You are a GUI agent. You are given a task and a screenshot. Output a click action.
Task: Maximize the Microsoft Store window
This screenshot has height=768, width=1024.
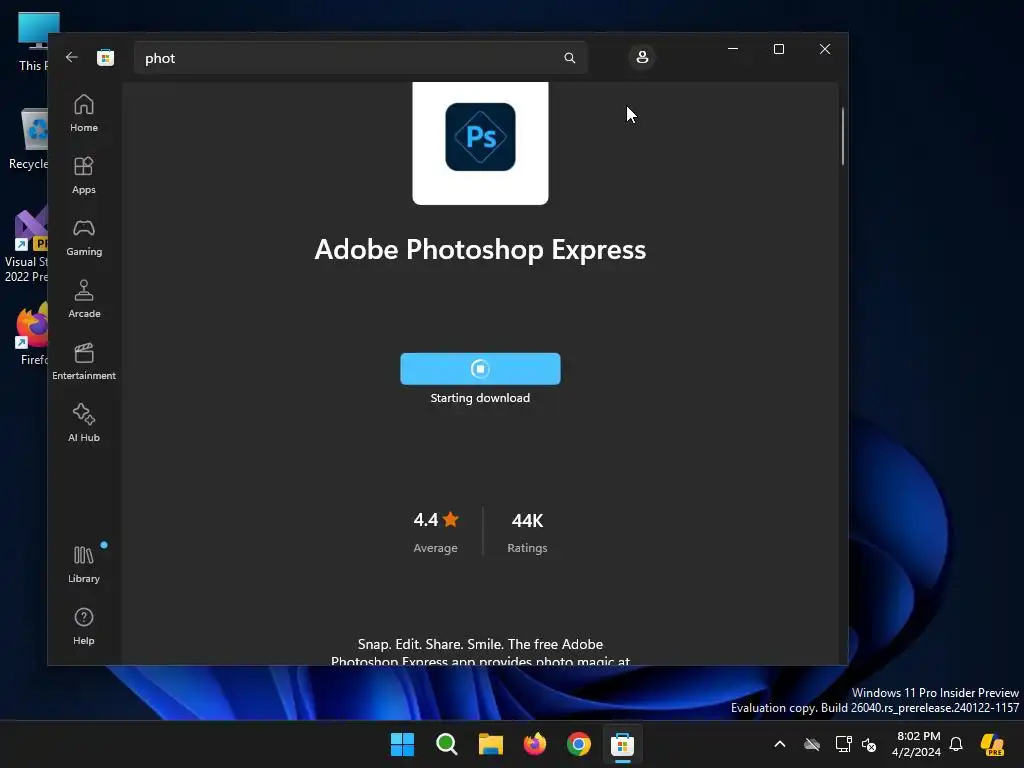pos(778,49)
